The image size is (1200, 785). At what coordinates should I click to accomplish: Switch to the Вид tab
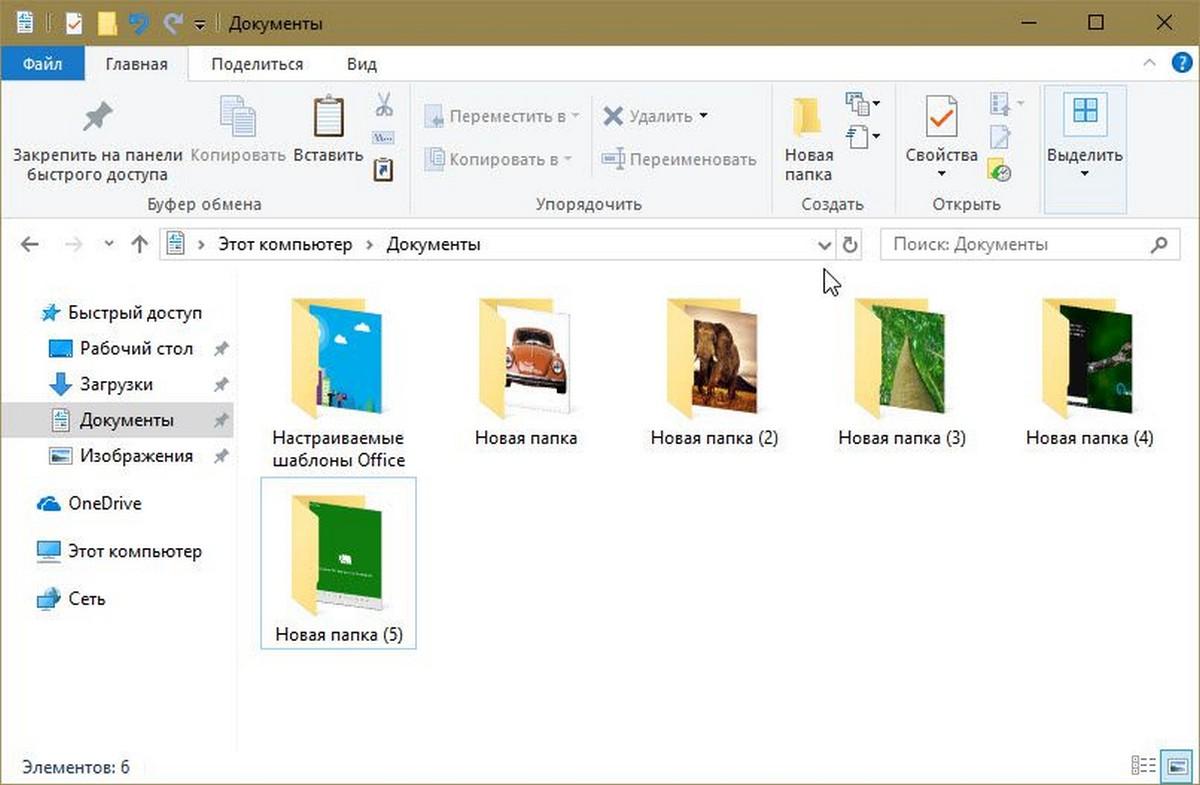pos(361,64)
